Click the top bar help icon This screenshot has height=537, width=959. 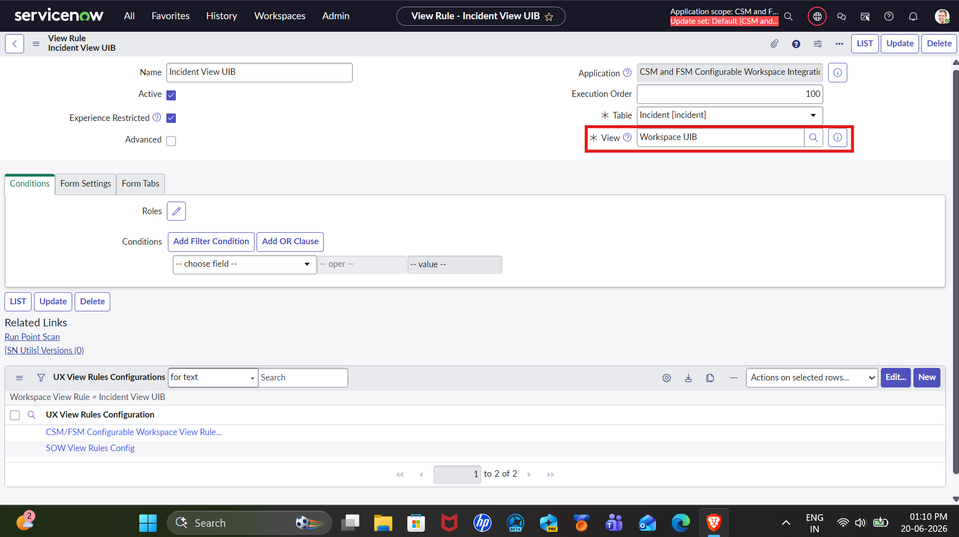click(x=889, y=17)
